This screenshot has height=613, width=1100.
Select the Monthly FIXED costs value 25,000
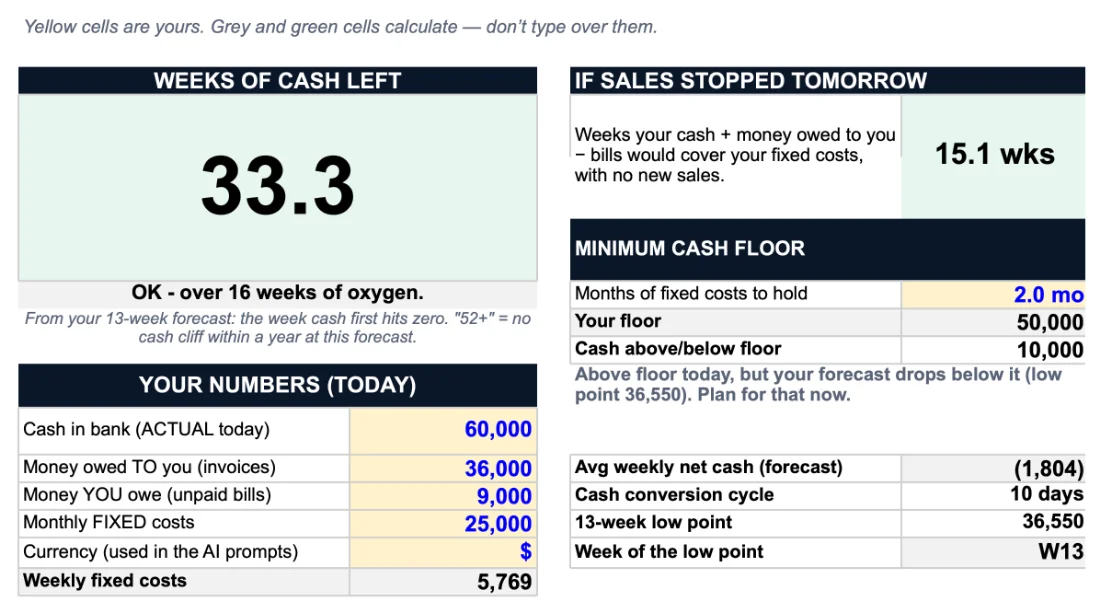(x=443, y=523)
